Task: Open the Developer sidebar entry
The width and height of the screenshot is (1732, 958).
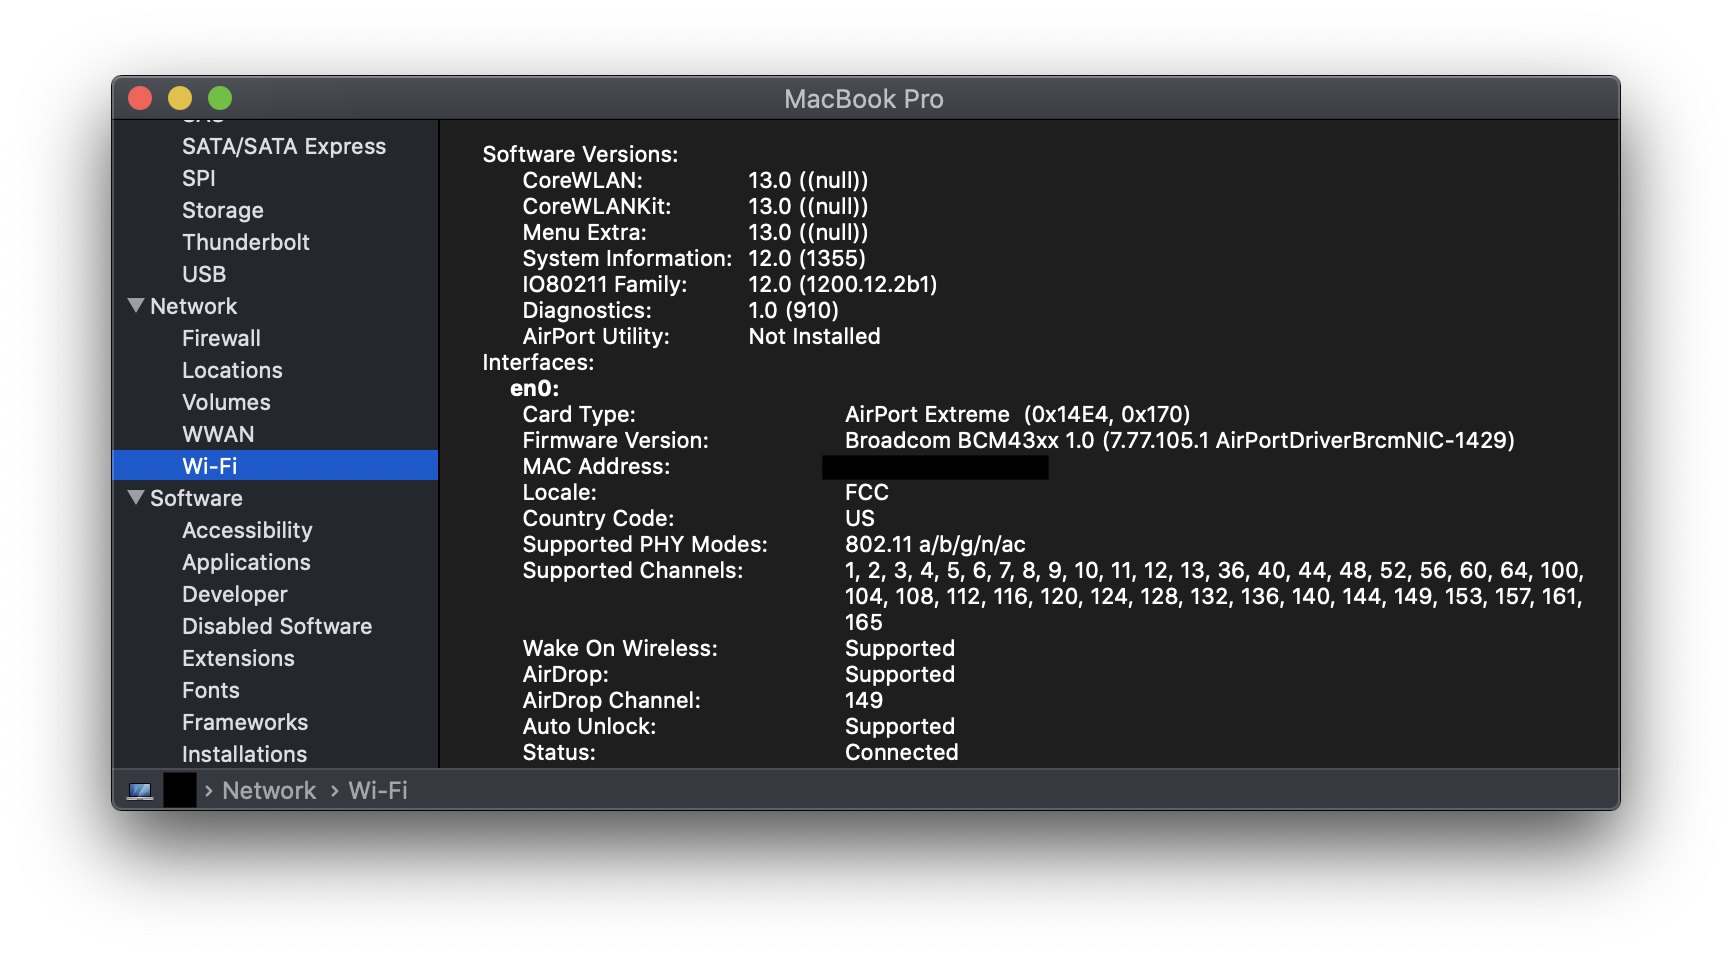Action: click(x=235, y=594)
